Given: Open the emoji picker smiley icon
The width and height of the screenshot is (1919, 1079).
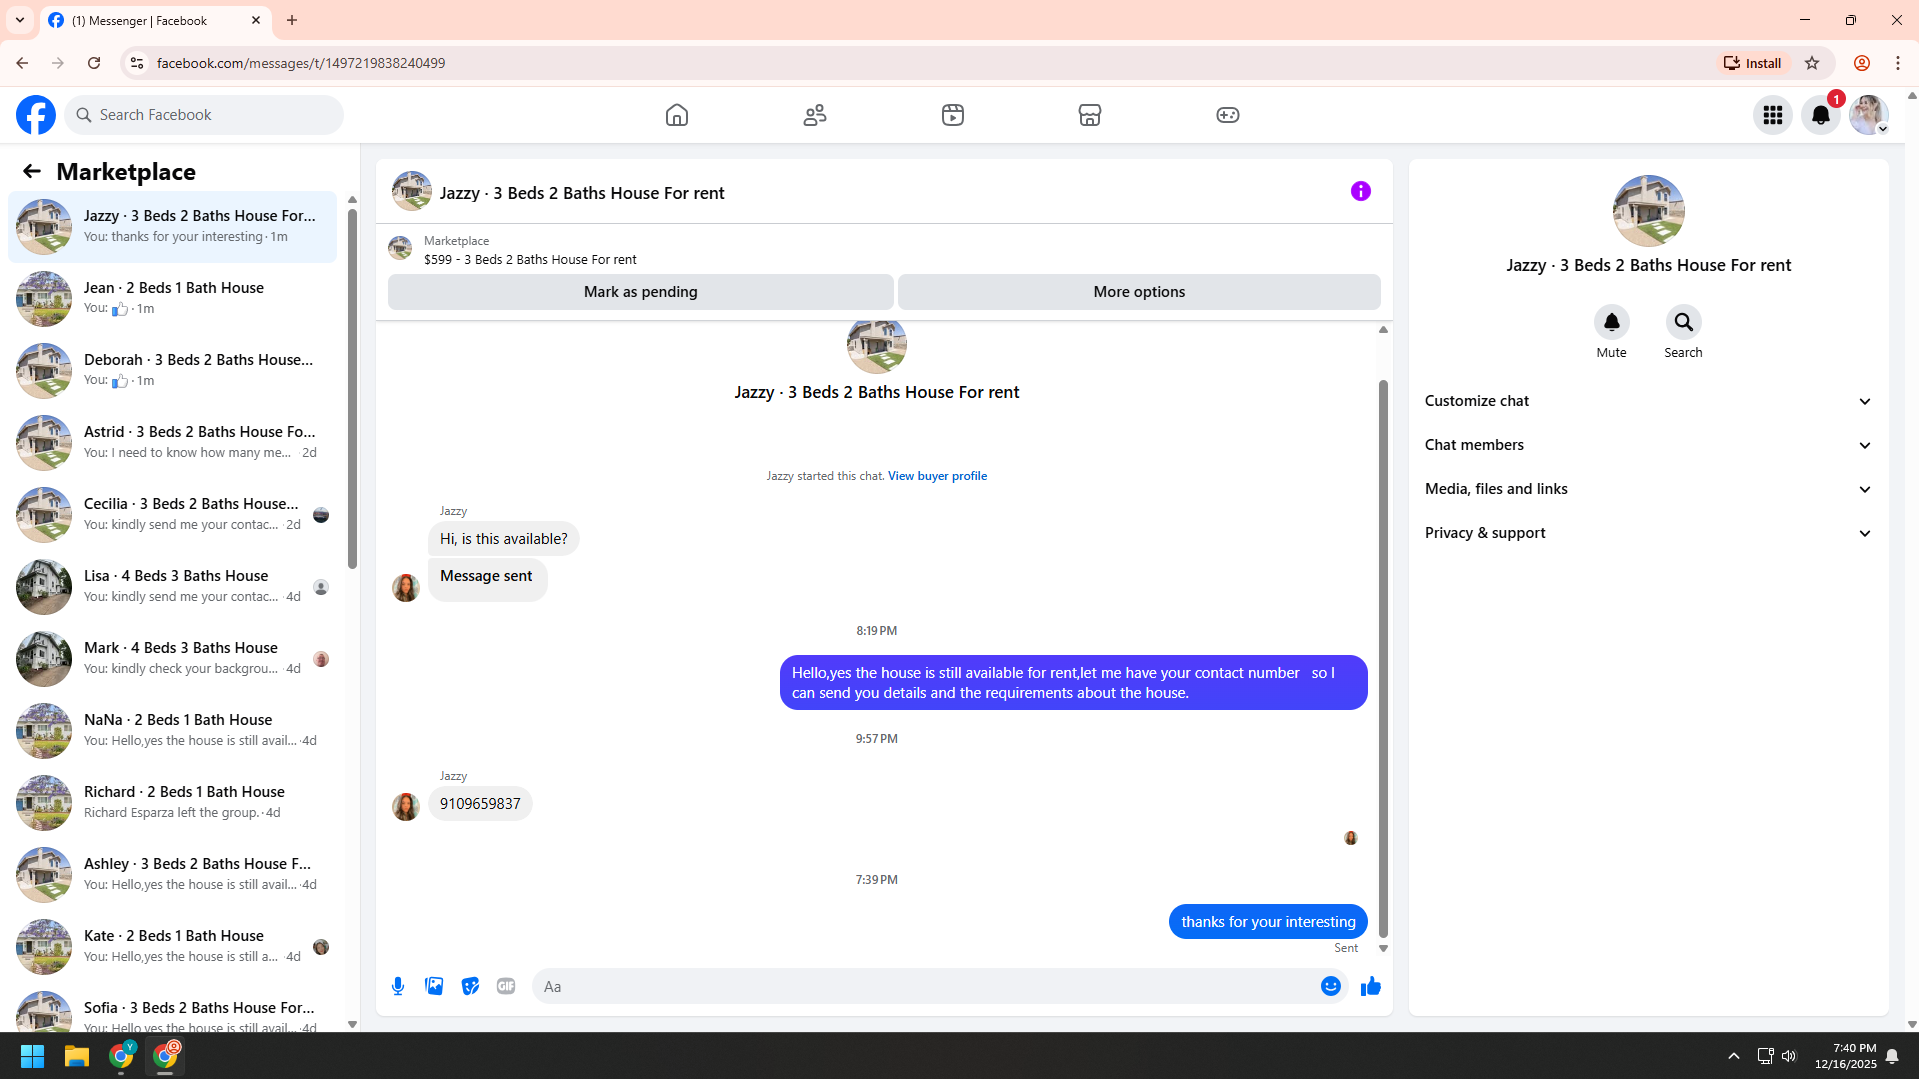Looking at the screenshot, I should pyautogui.click(x=1331, y=987).
